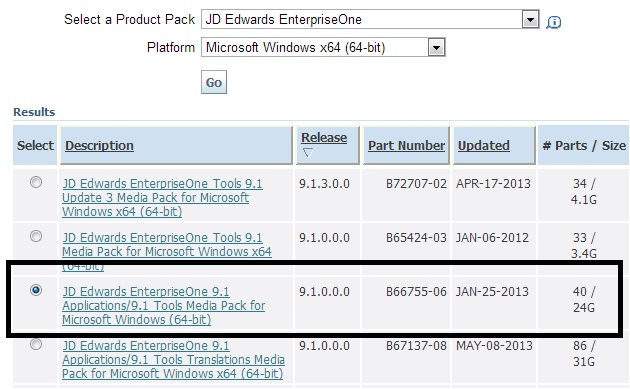This screenshot has width=630, height=389.
Task: Click the Microsoft Windows x64 platform combo box
Action: (323, 47)
